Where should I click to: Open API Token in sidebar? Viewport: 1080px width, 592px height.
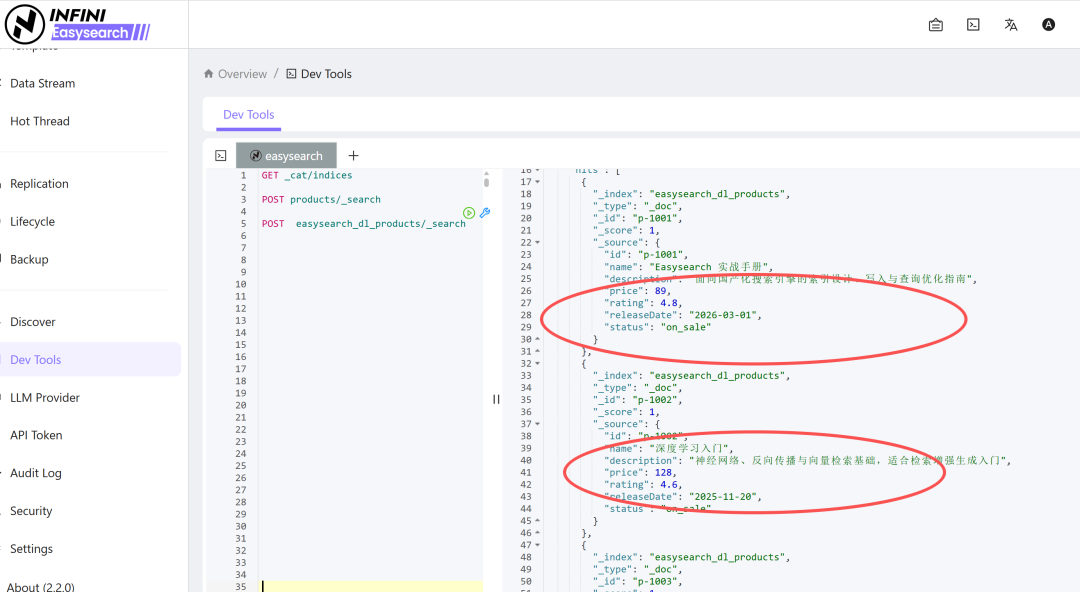36,436
